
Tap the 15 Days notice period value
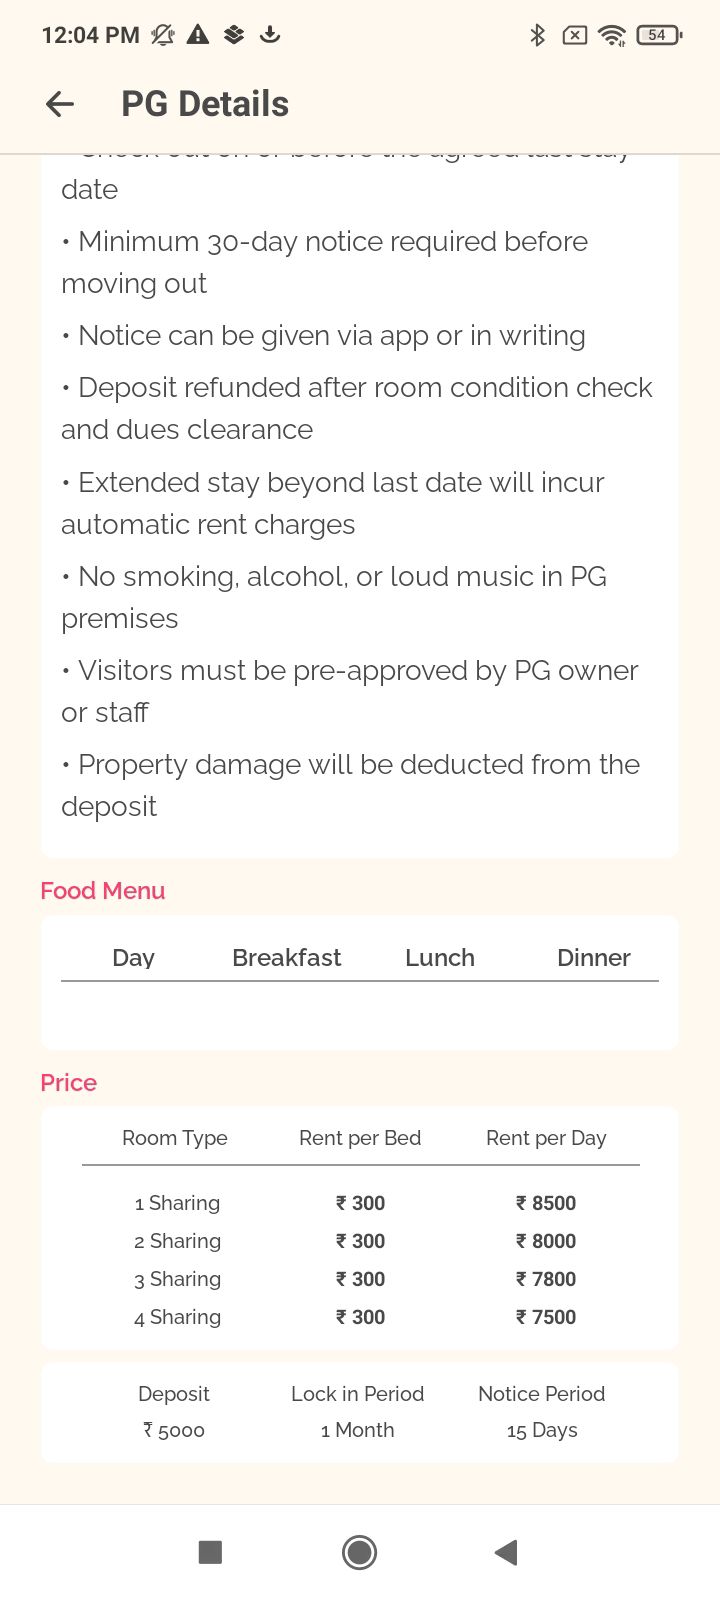[542, 1430]
